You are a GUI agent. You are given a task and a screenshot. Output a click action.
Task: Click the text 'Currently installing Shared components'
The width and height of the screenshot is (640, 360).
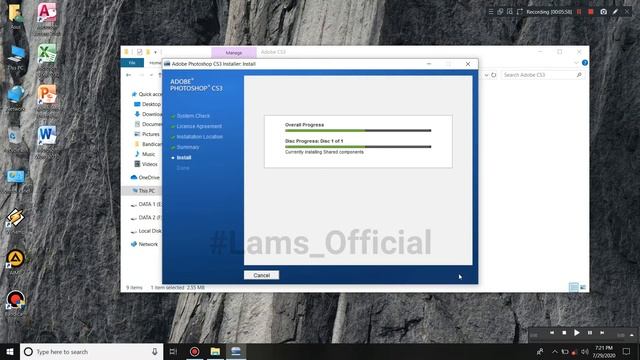[x=324, y=152]
